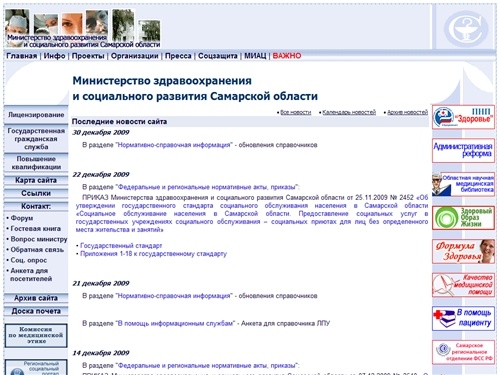
Task: Open the Формула Здоровья banner
Action: pos(463,251)
